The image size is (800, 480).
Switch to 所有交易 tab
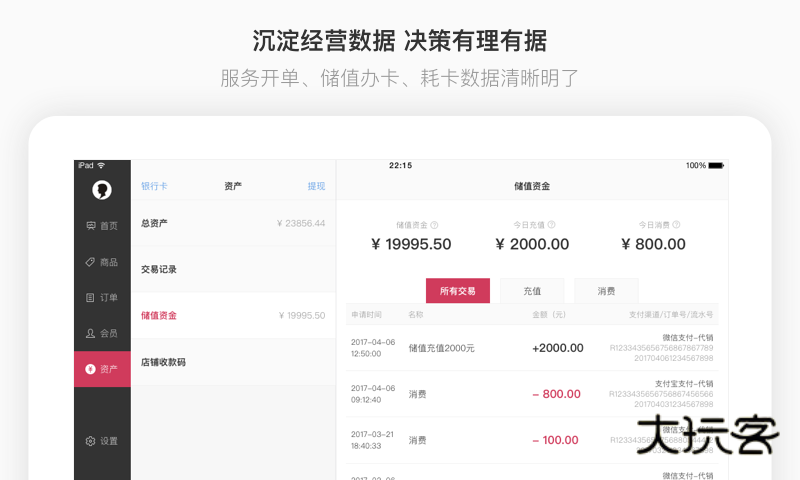tap(458, 291)
